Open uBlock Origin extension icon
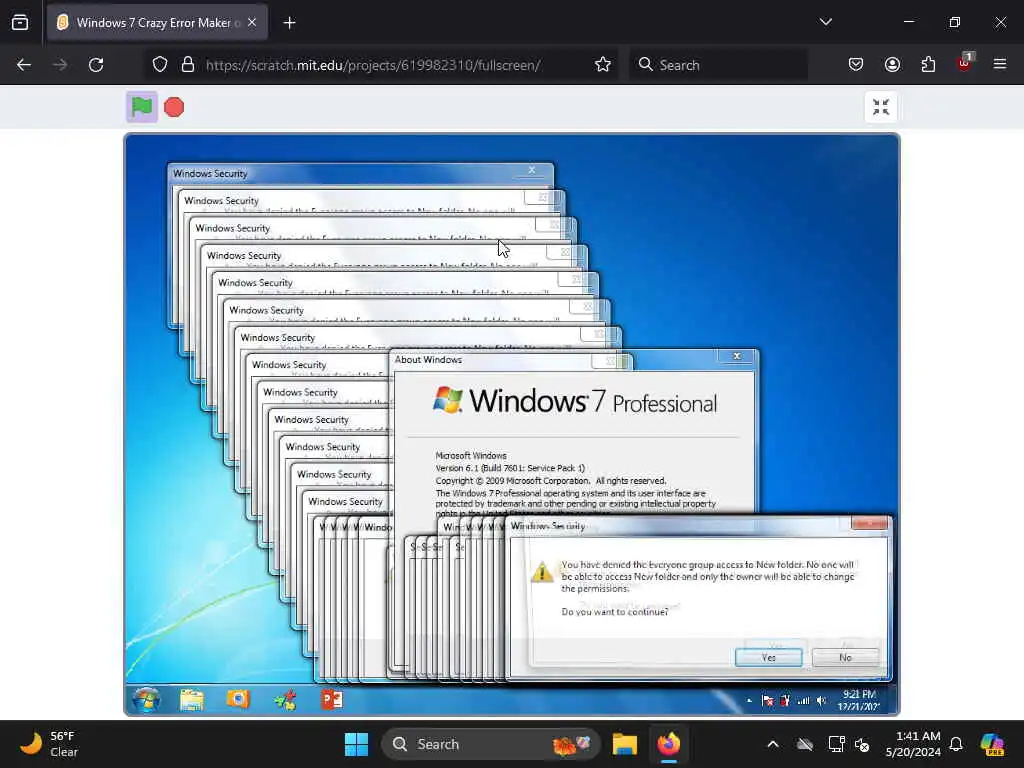This screenshot has width=1024, height=768. (x=964, y=63)
